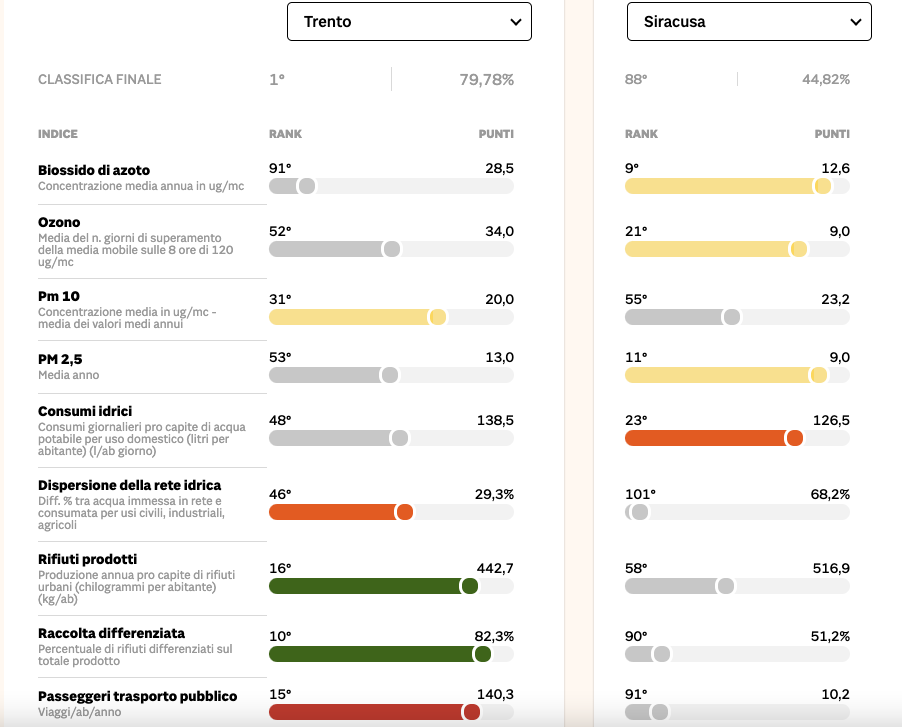The height and width of the screenshot is (727, 902).
Task: Click Siracusa's Raccolta differenziata slider handle
Action: (661, 654)
